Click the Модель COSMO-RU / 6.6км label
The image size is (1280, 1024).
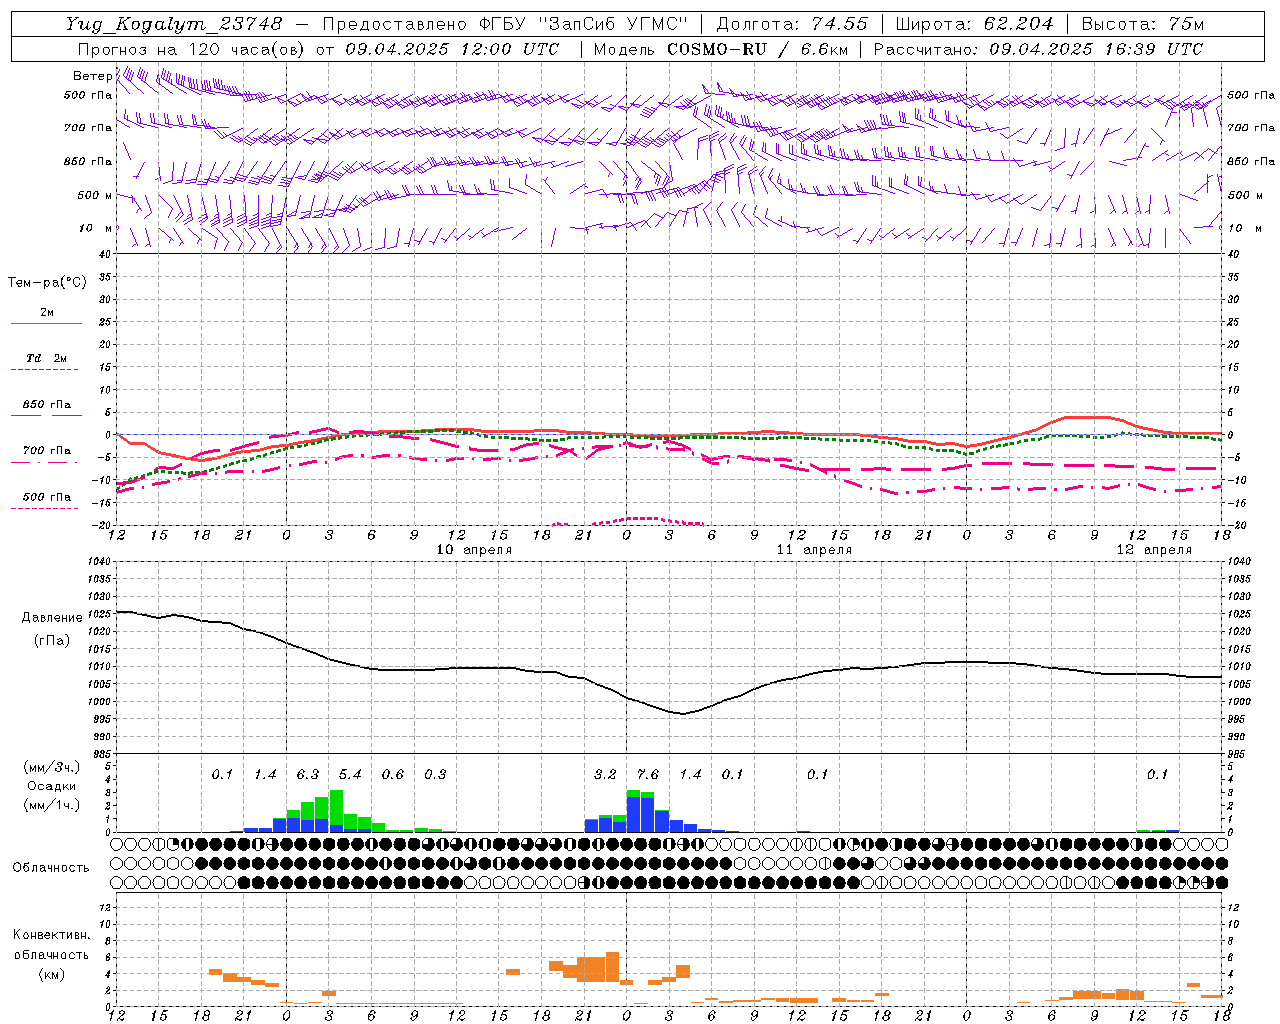(x=721, y=49)
